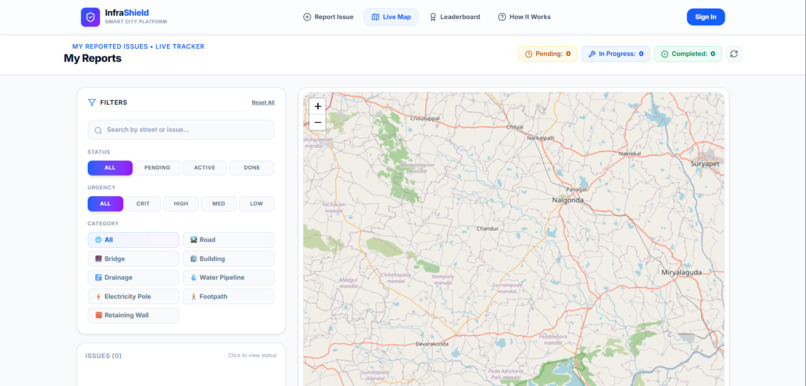Click the InfraShield shield logo icon
The height and width of the screenshot is (386, 806).
(x=90, y=17)
